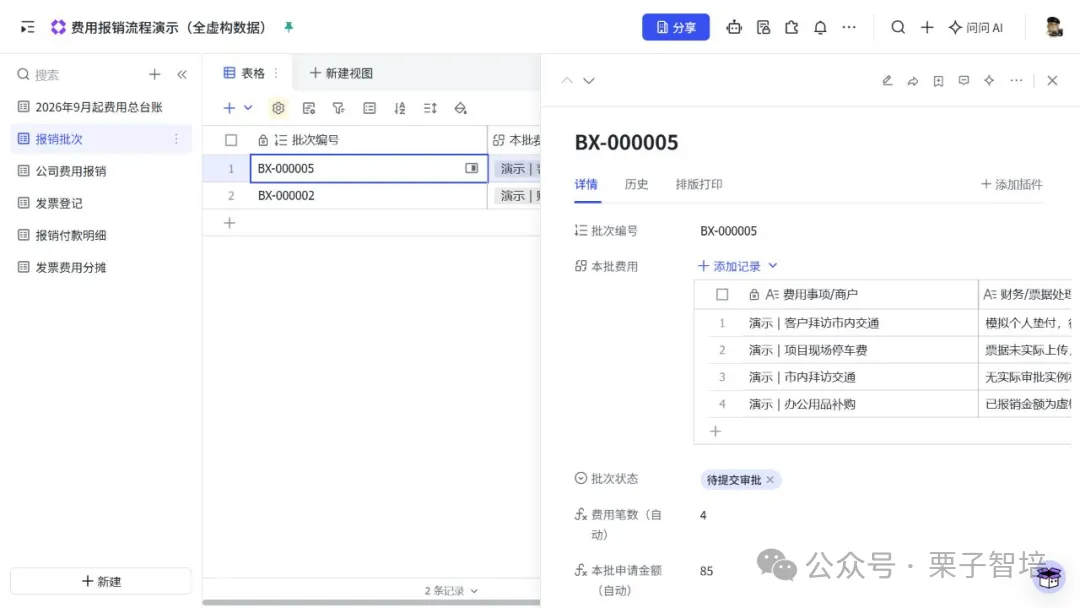
Task: Open the sort icon in toolbar
Action: [399, 108]
